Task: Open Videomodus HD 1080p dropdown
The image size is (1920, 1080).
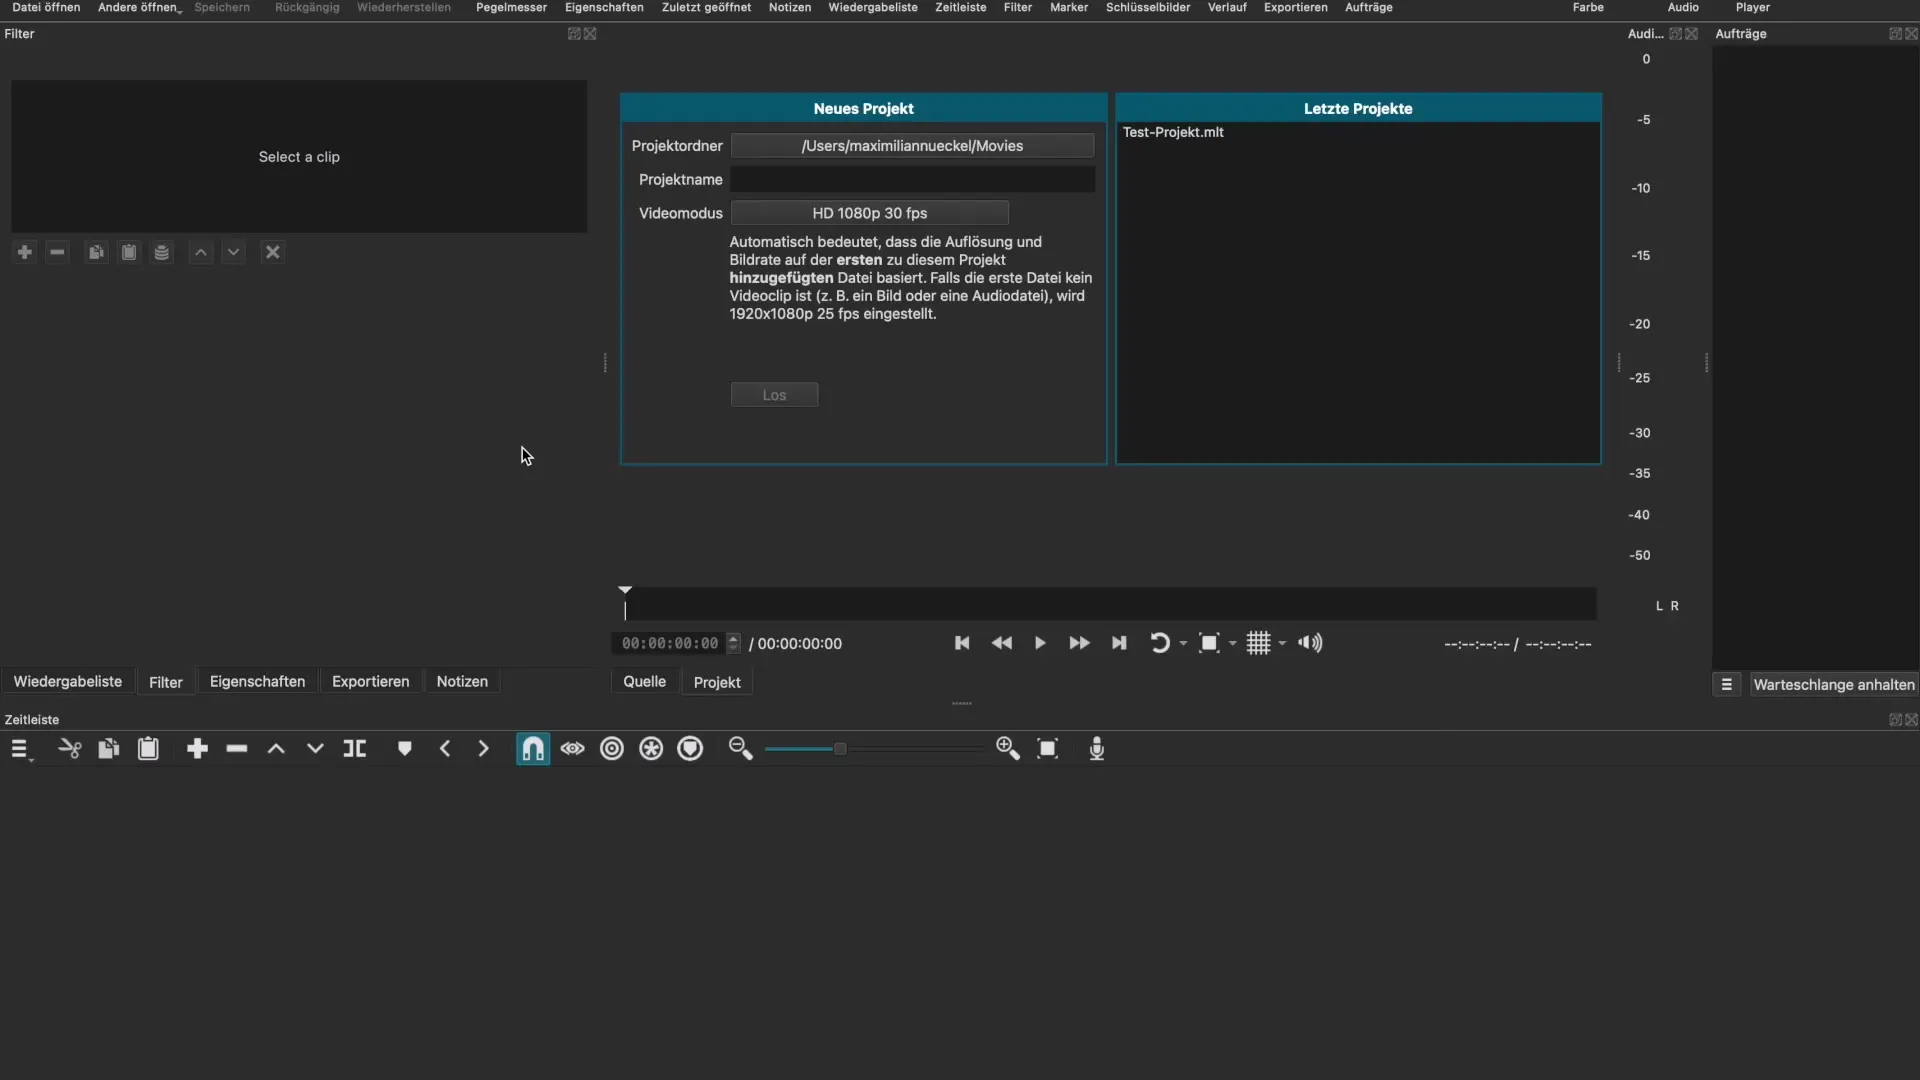Action: [x=869, y=213]
